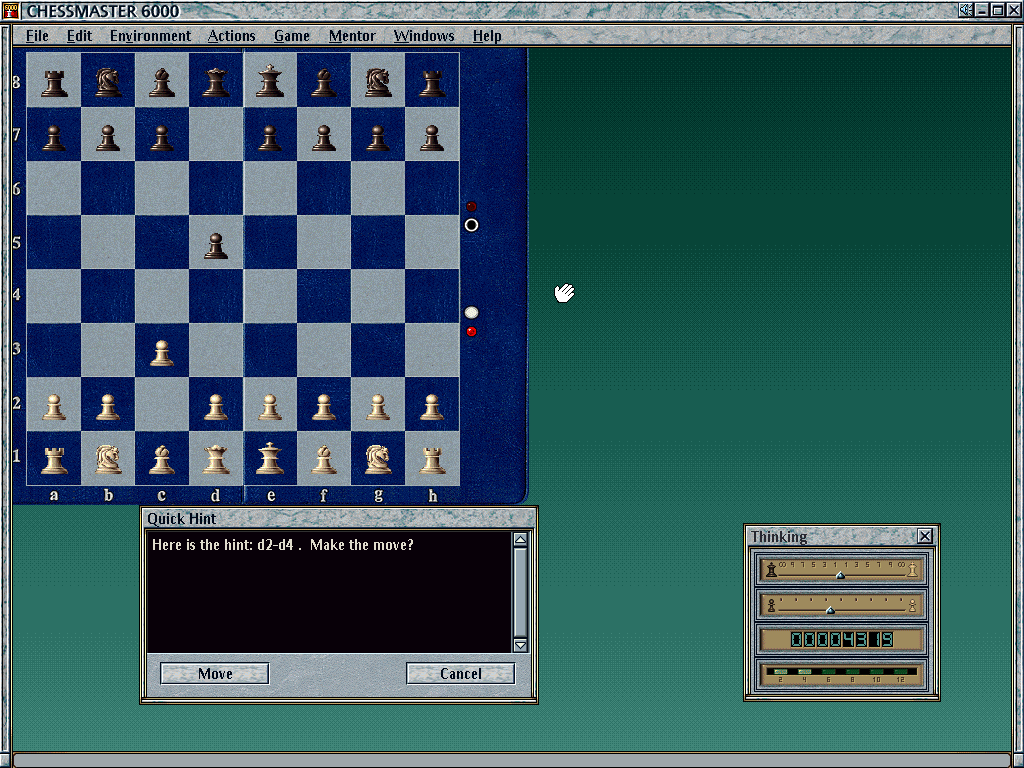Viewport: 1024px width, 768px height.
Task: Open the Environment menu
Action: click(x=150, y=36)
